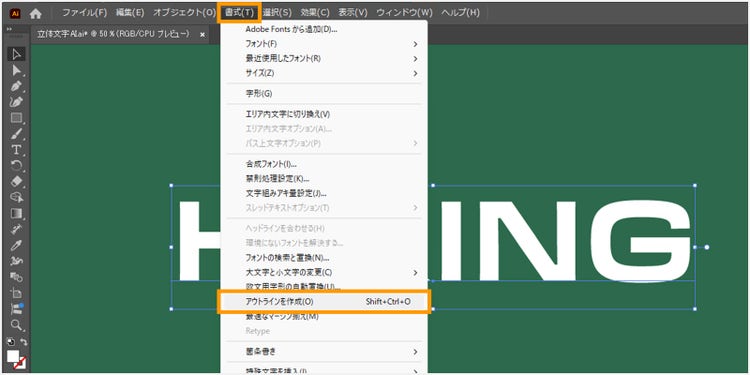
Task: Choose 字形(G) menu entry
Action: pyautogui.click(x=324, y=93)
